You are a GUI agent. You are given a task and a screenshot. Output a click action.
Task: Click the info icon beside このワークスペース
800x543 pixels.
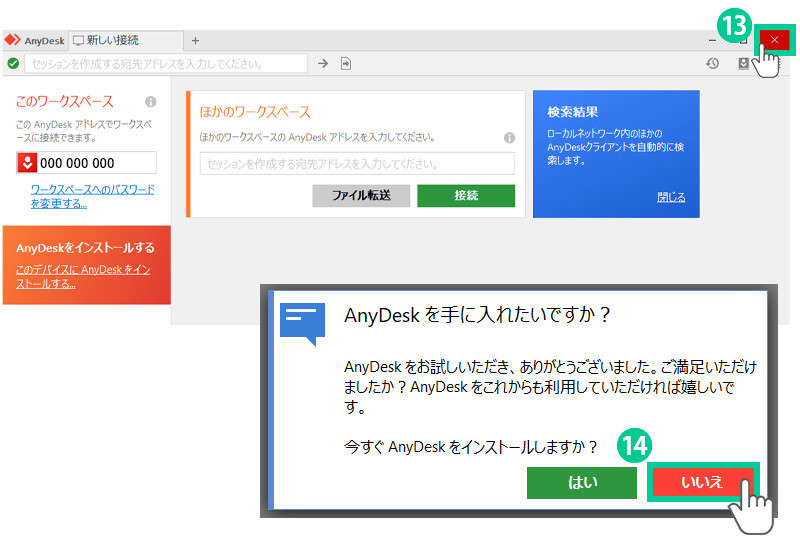point(151,102)
